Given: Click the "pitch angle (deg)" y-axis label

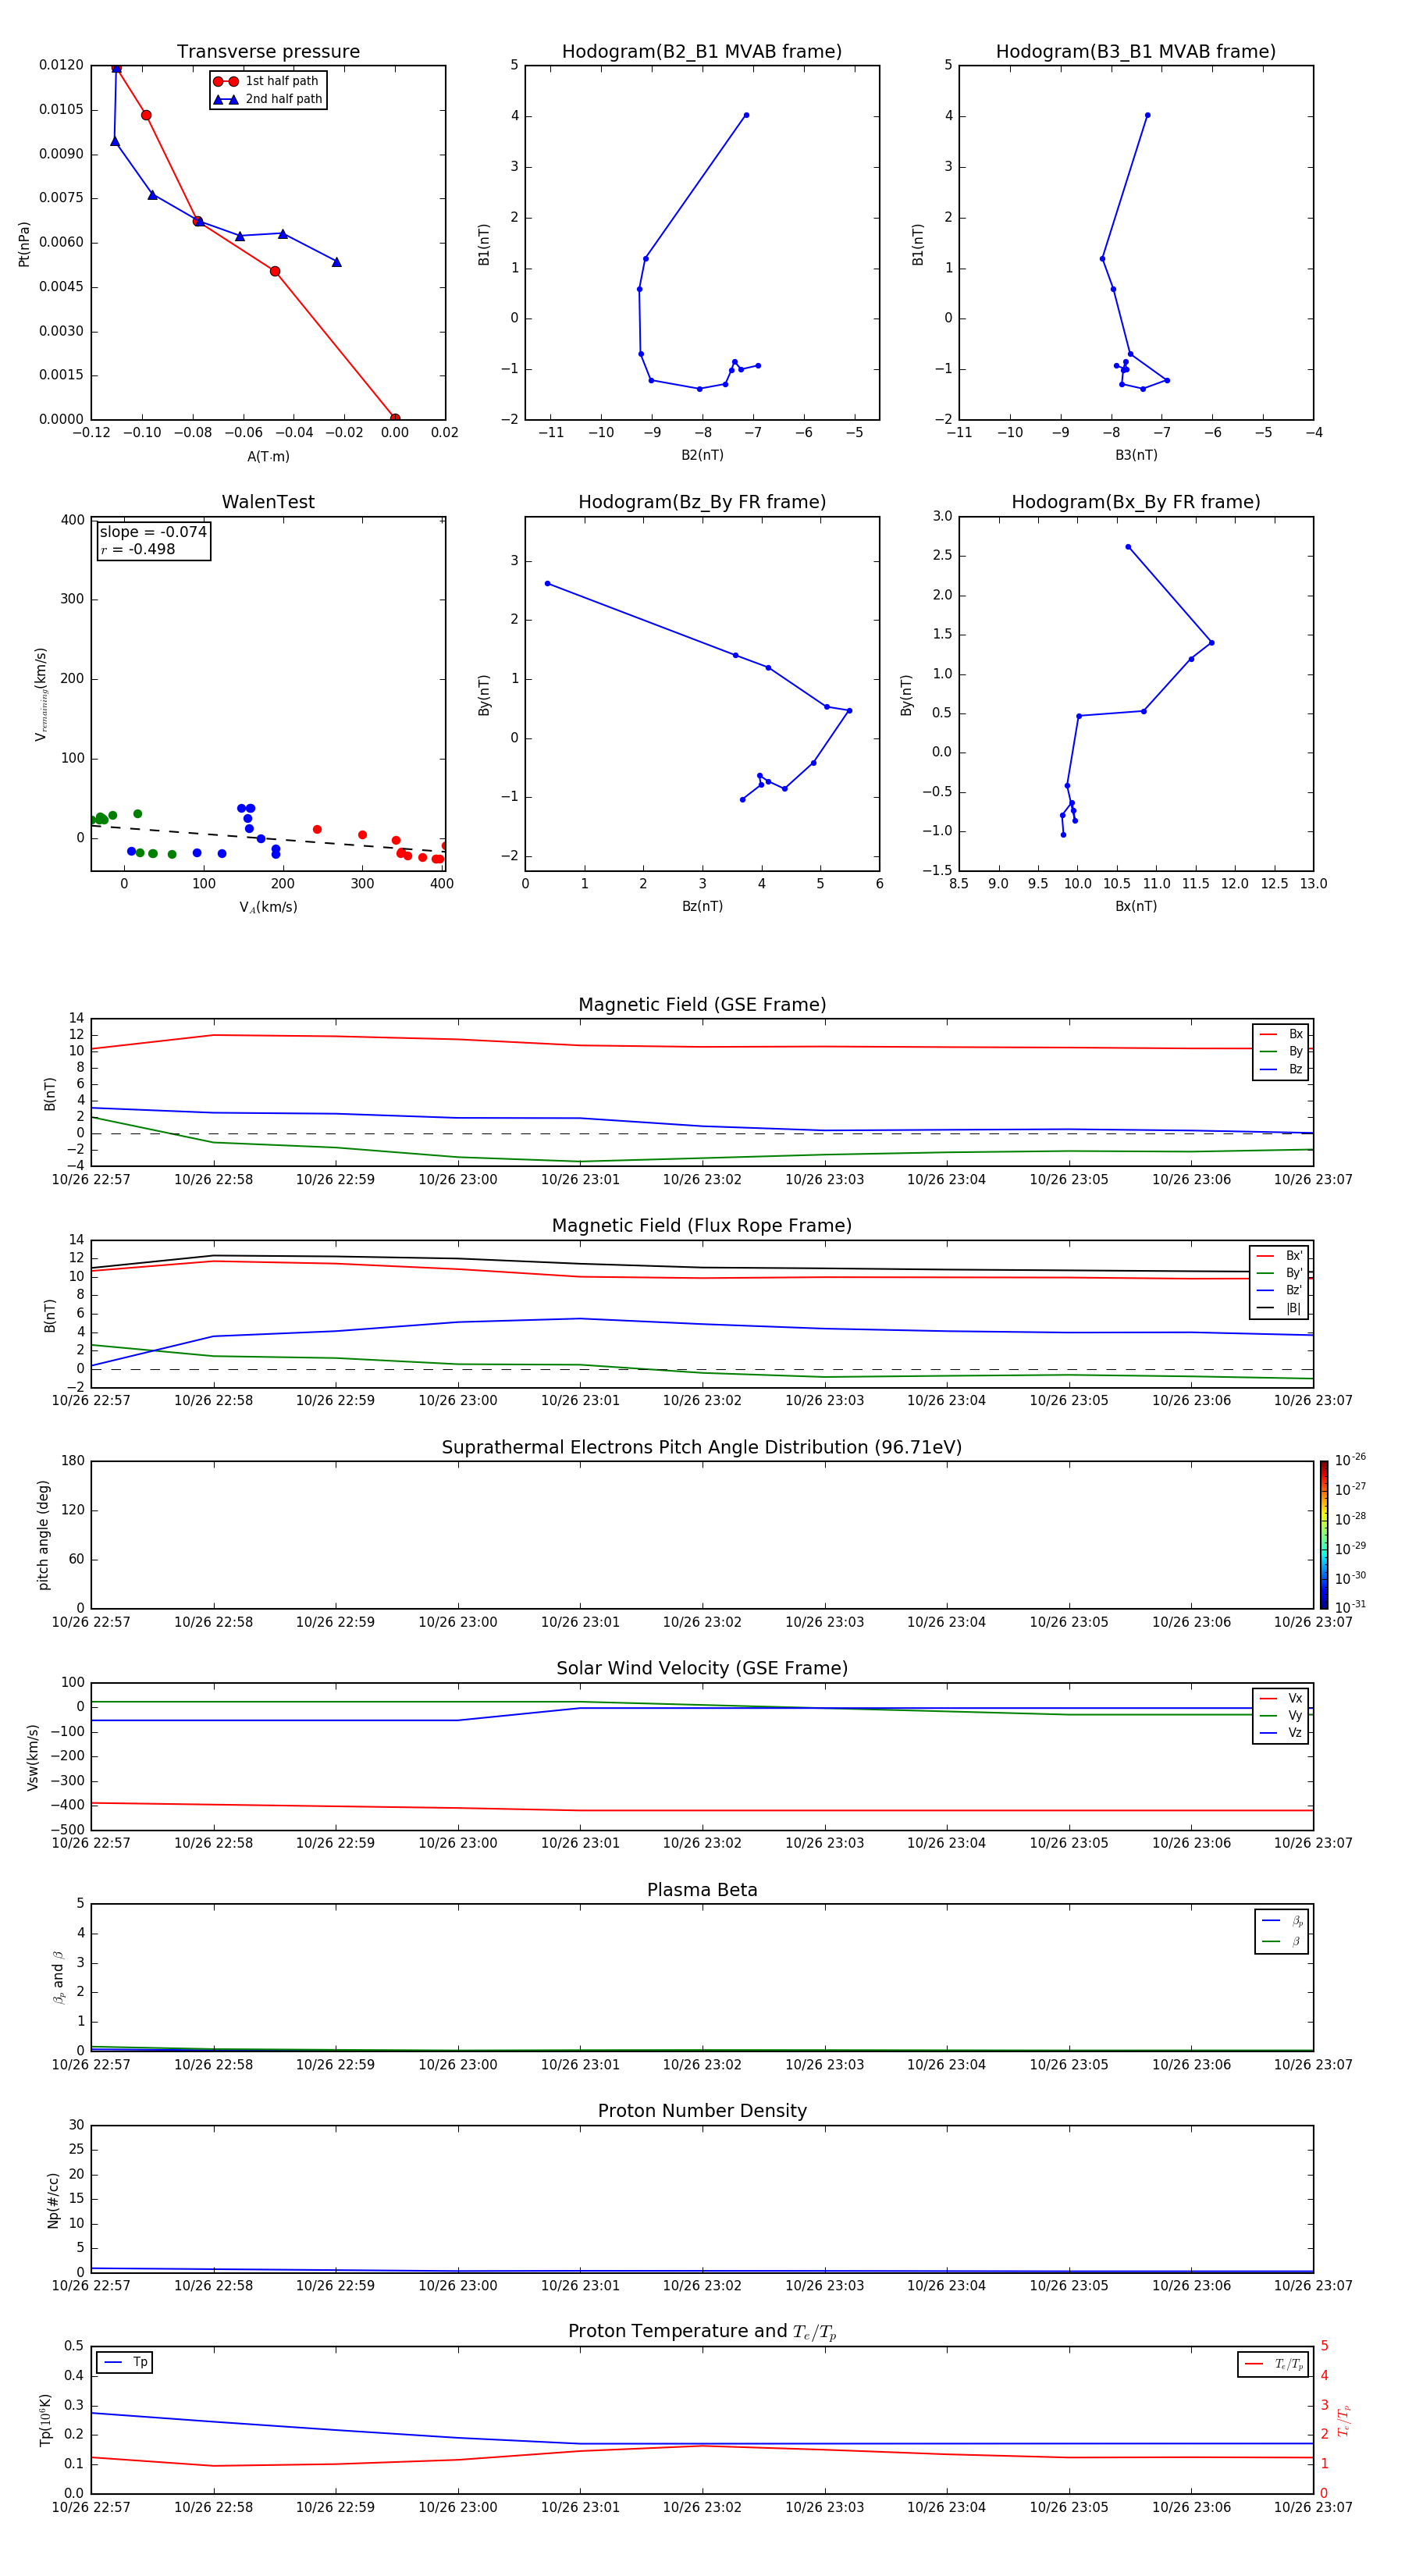Looking at the screenshot, I should pos(43,1535).
